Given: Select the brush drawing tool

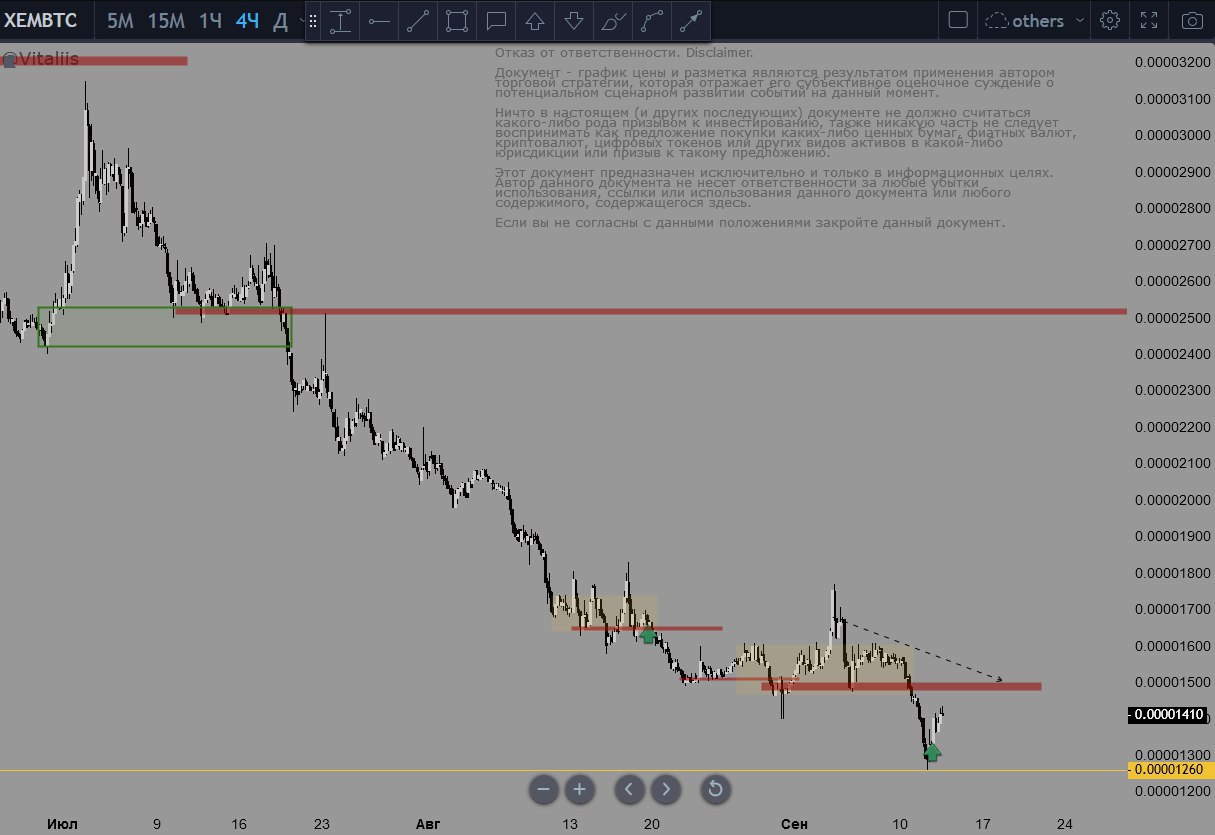Looking at the screenshot, I should point(613,20).
